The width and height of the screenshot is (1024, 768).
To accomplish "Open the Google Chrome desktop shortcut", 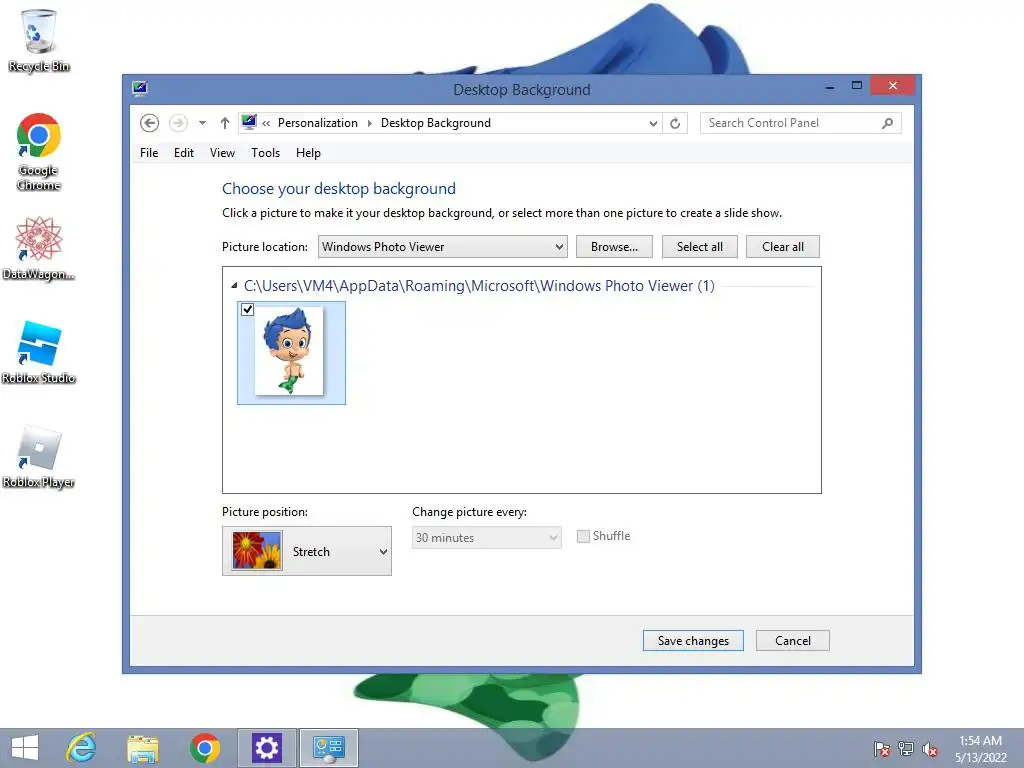I will coord(39,152).
